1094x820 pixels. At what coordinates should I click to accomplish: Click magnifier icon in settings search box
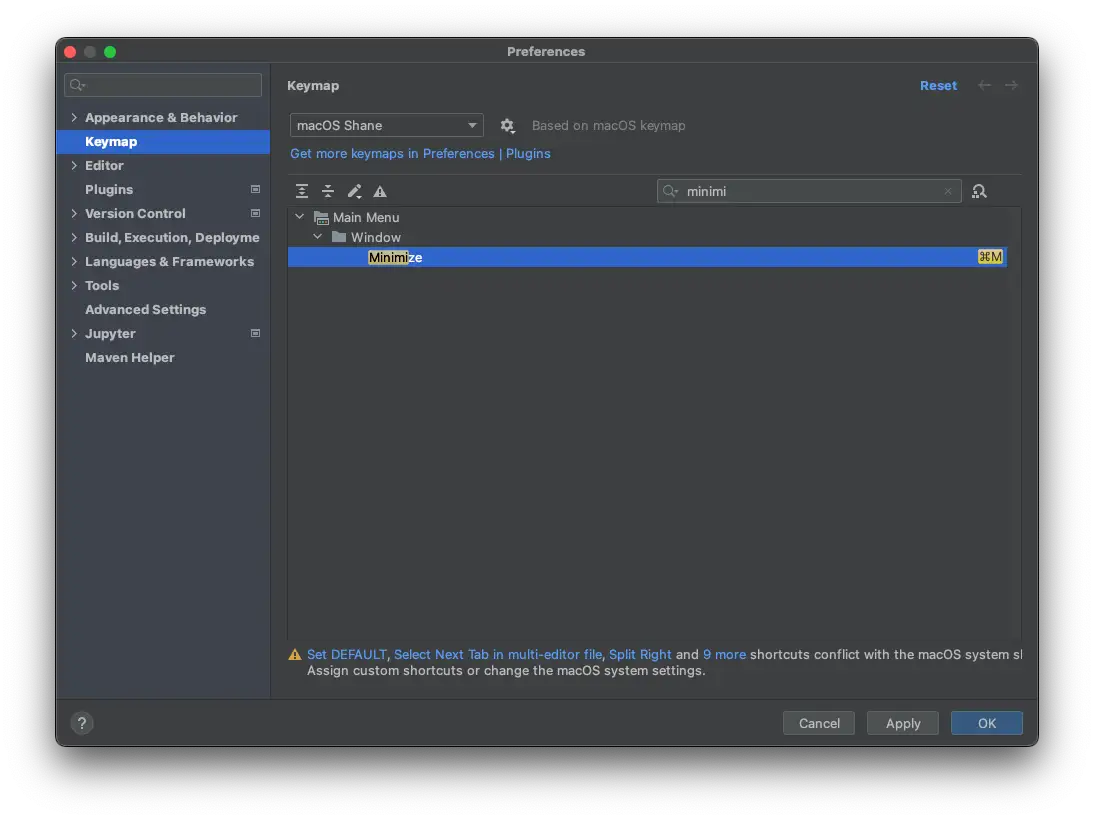click(x=77, y=85)
